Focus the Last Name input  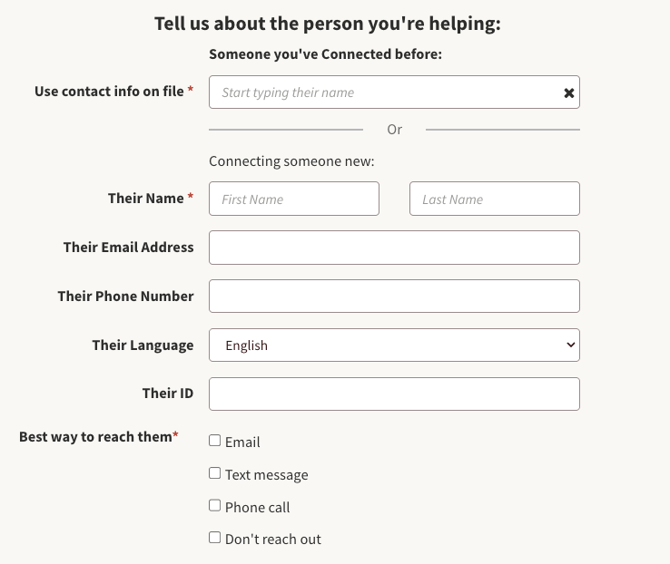point(494,199)
